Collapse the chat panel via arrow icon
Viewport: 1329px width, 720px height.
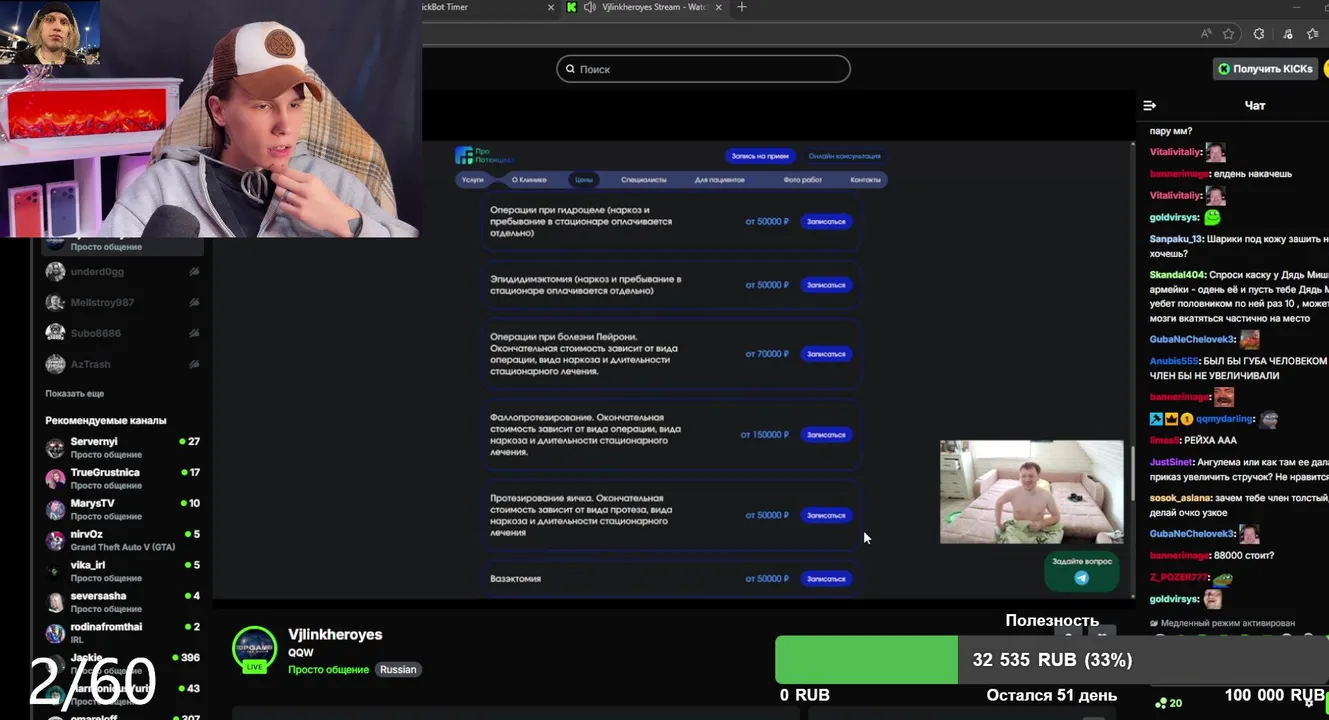[1150, 105]
